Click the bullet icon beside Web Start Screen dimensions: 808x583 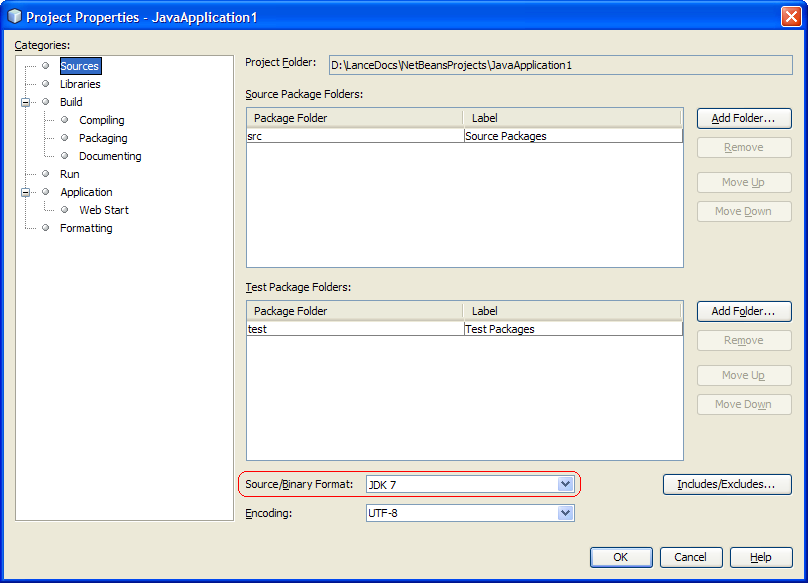coord(64,210)
